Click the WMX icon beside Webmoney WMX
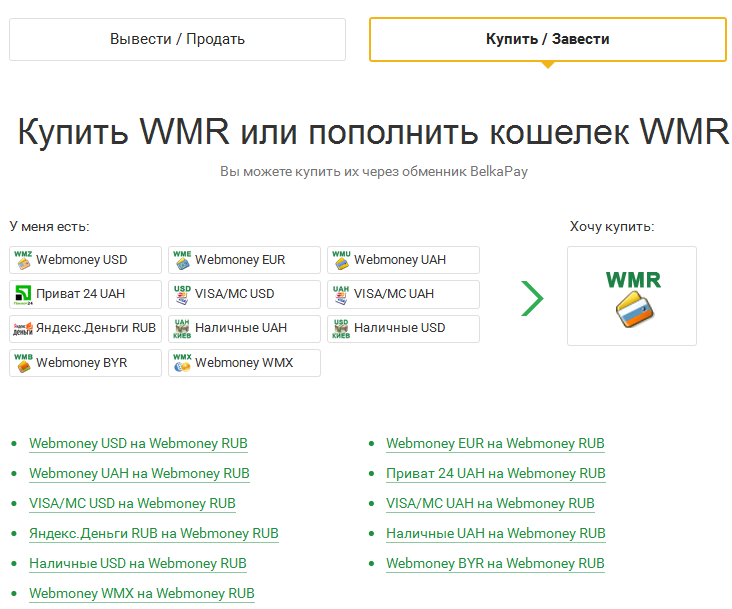Viewport: 732px width, 609px height. [x=182, y=363]
